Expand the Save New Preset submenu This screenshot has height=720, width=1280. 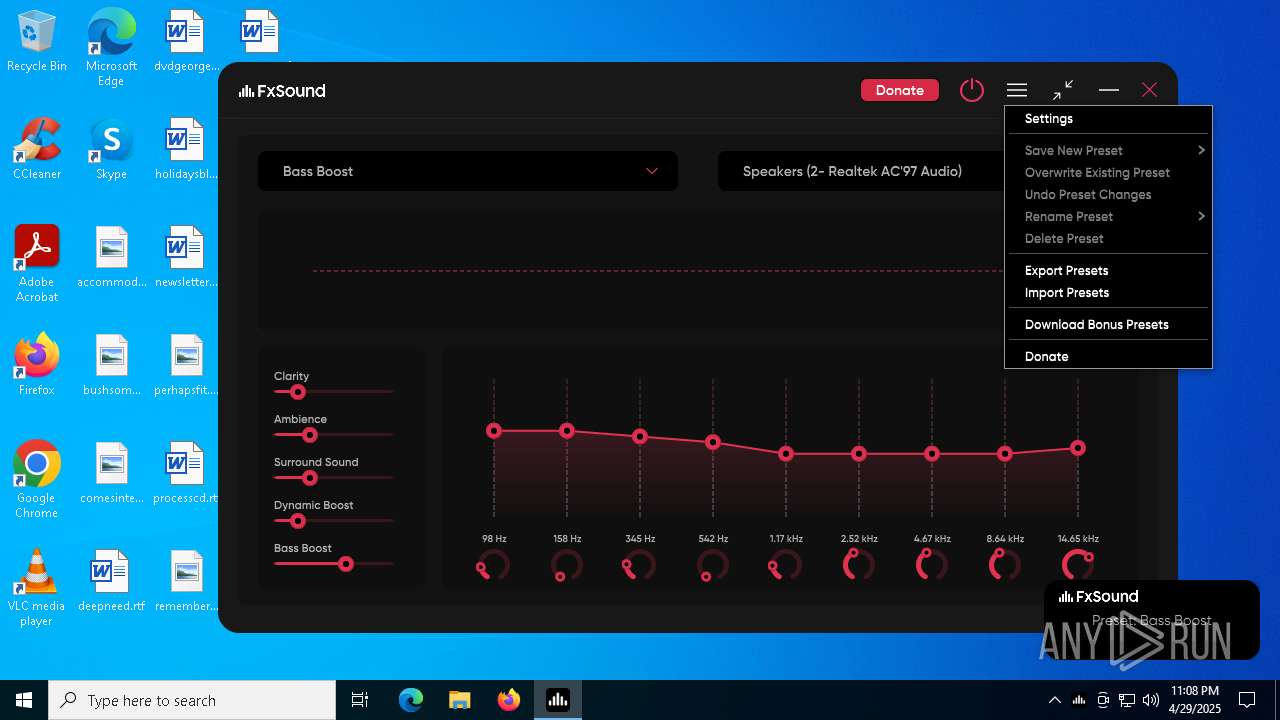click(x=1108, y=151)
